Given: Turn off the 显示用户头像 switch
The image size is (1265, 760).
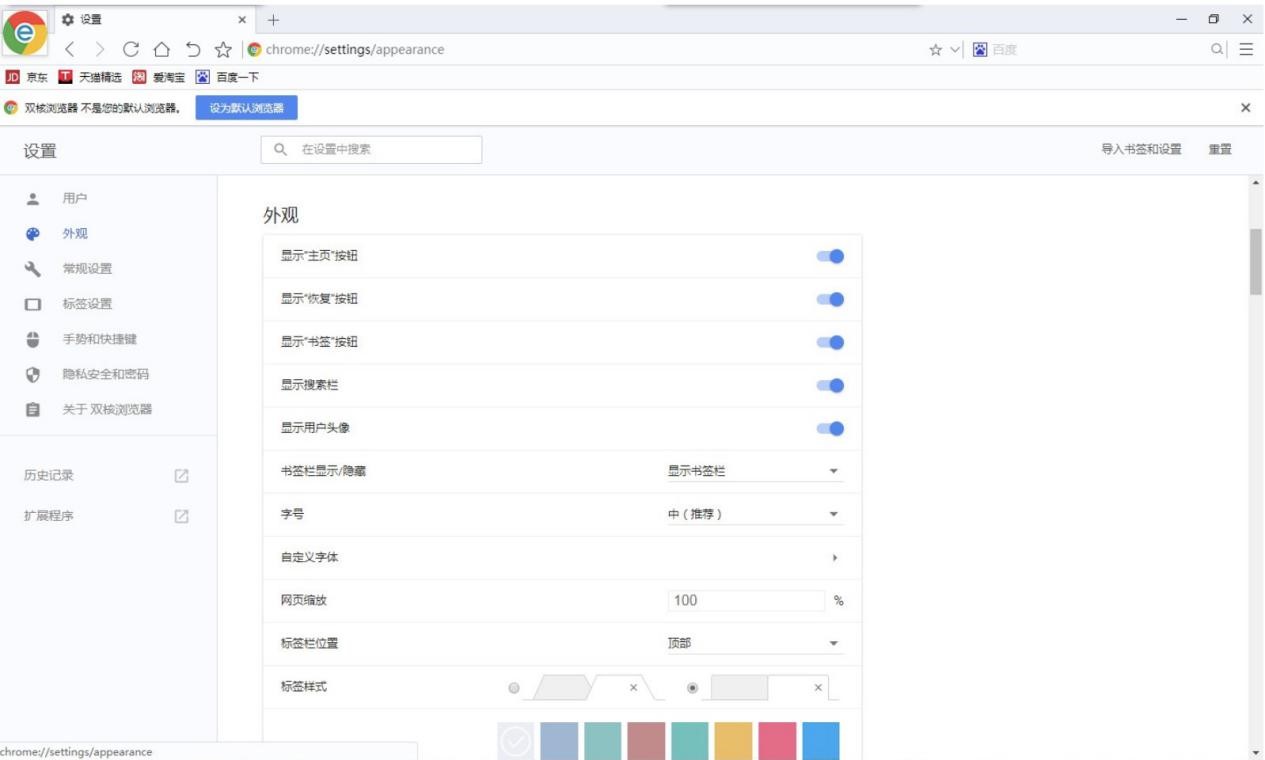Looking at the screenshot, I should coord(830,428).
